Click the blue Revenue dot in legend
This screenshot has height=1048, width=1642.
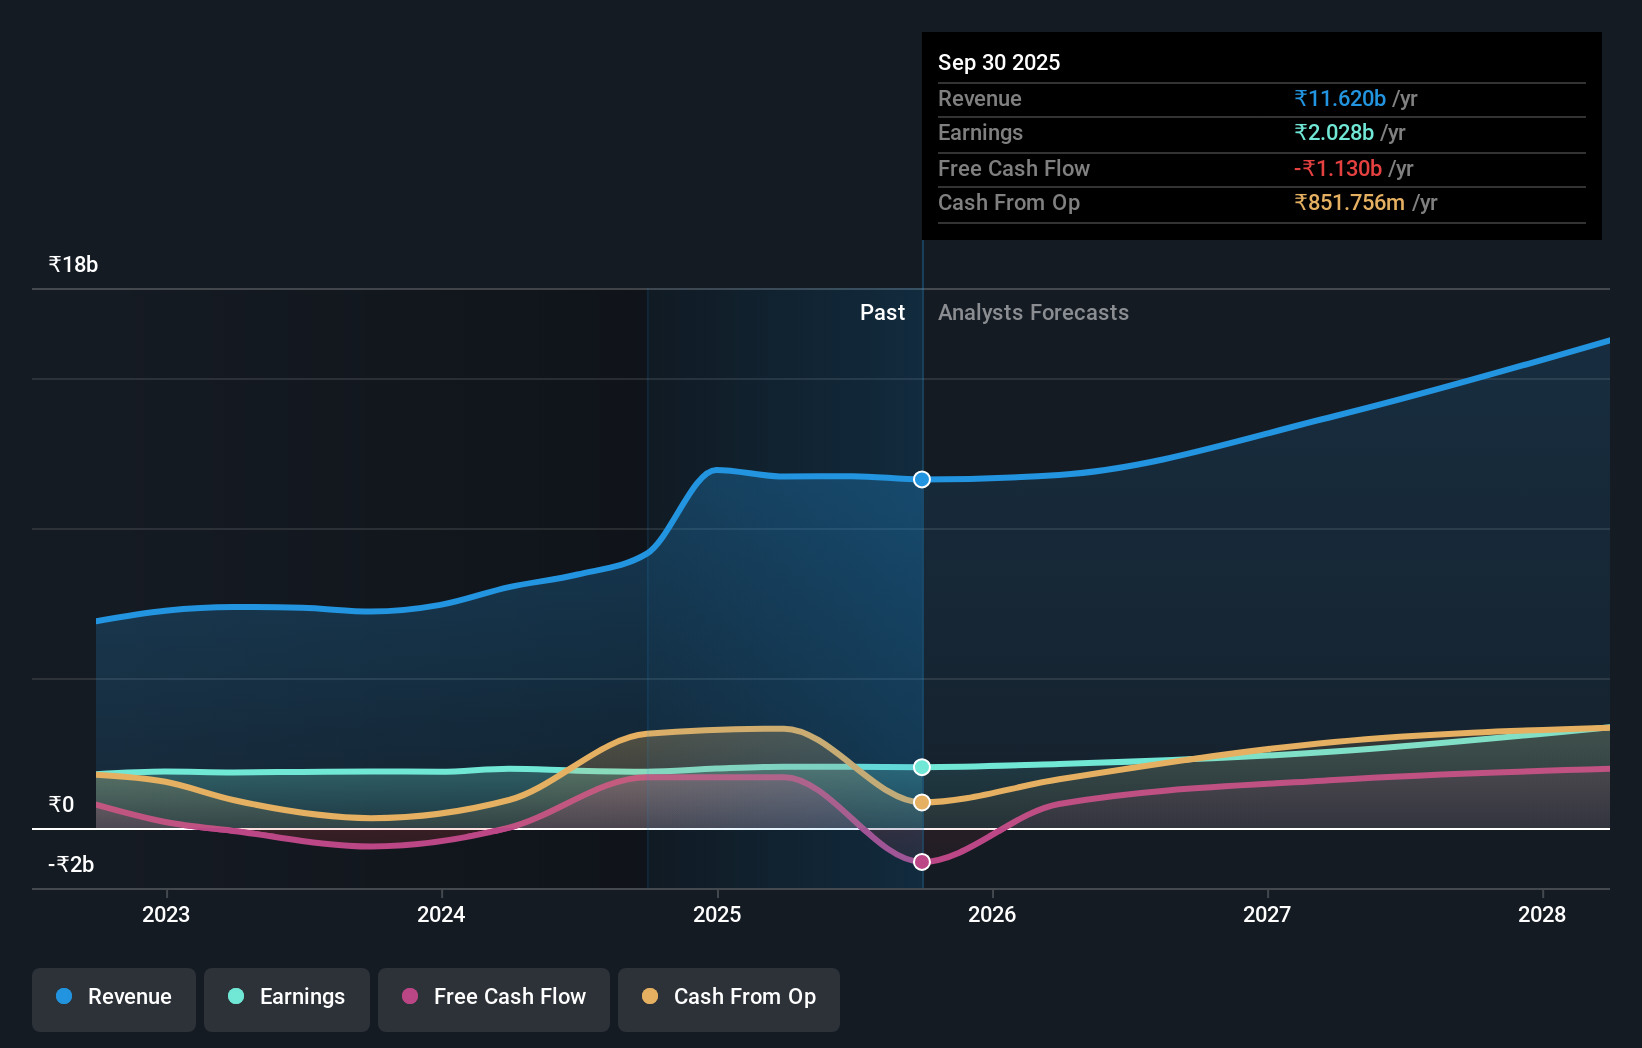point(64,997)
